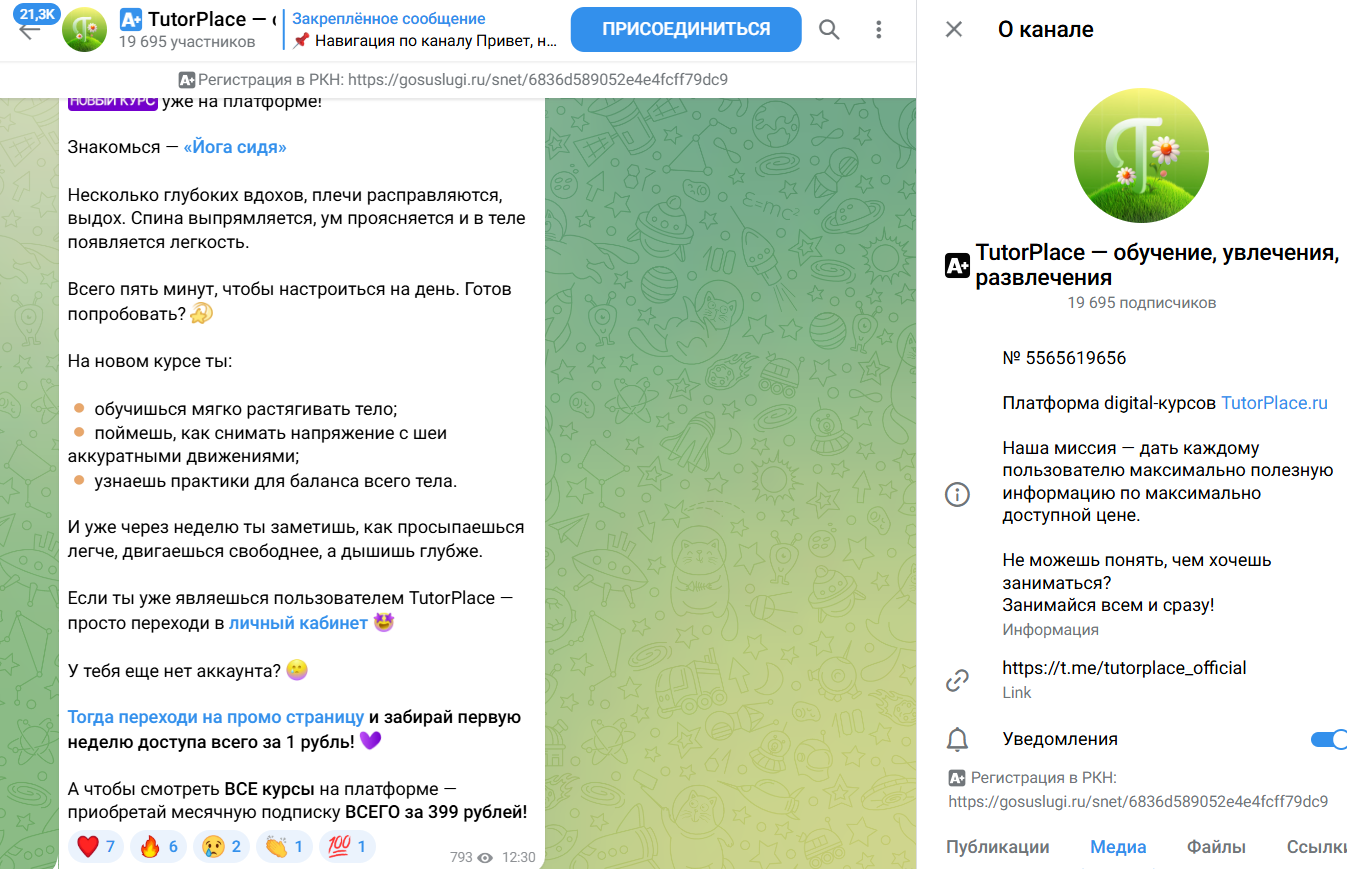React with the red heart emoji
This screenshot has width=1347, height=869.
click(x=96, y=848)
